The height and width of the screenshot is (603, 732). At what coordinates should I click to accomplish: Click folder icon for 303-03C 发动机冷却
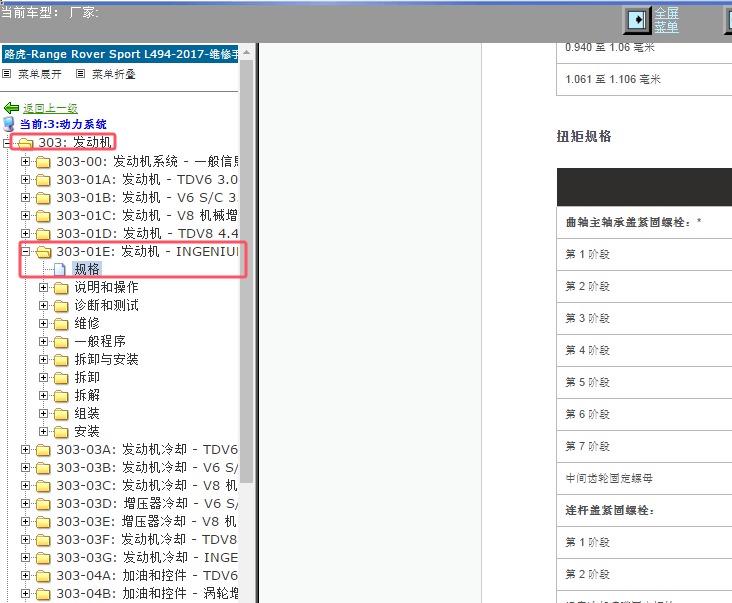[x=43, y=486]
